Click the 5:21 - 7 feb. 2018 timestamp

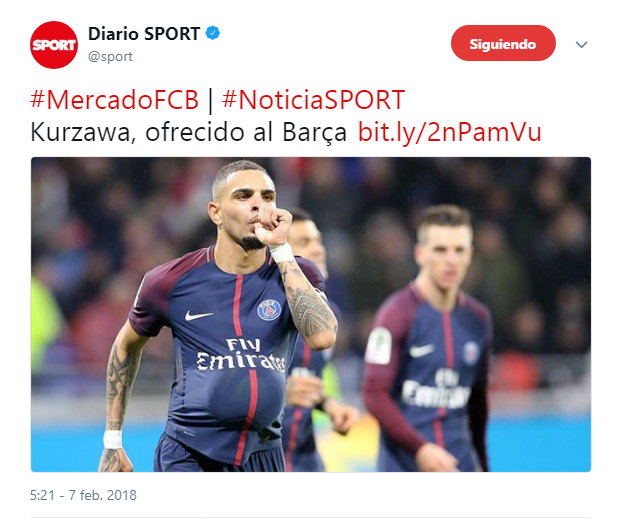point(83,495)
